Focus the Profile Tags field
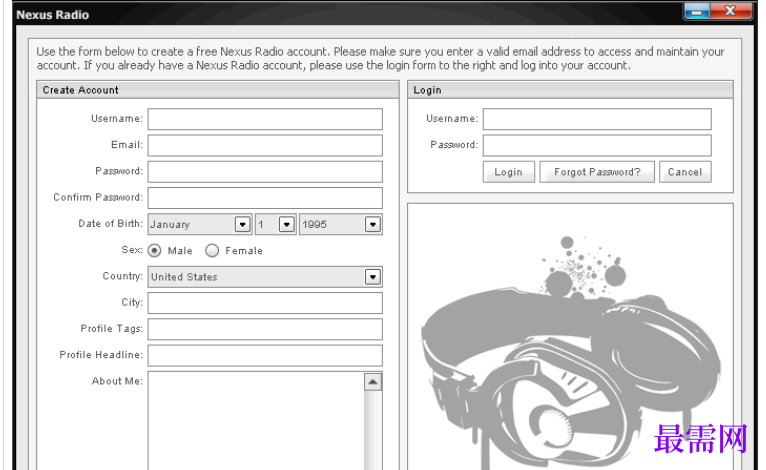The image size is (766, 470). 265,329
